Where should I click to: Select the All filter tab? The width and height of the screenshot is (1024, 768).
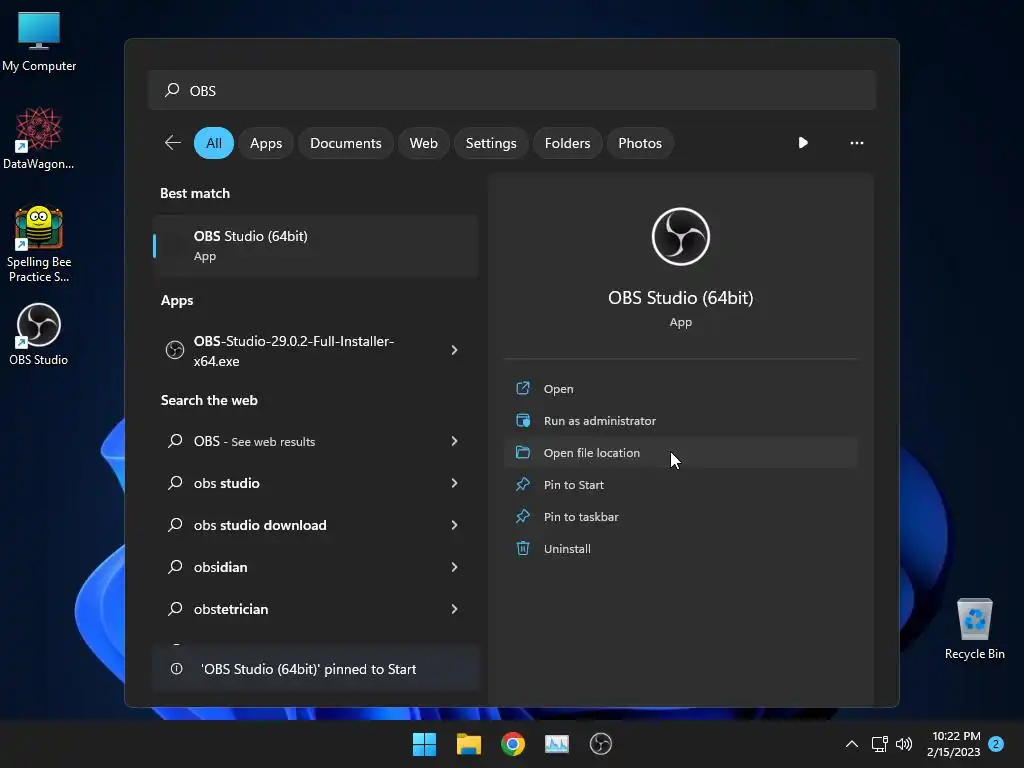coord(214,143)
